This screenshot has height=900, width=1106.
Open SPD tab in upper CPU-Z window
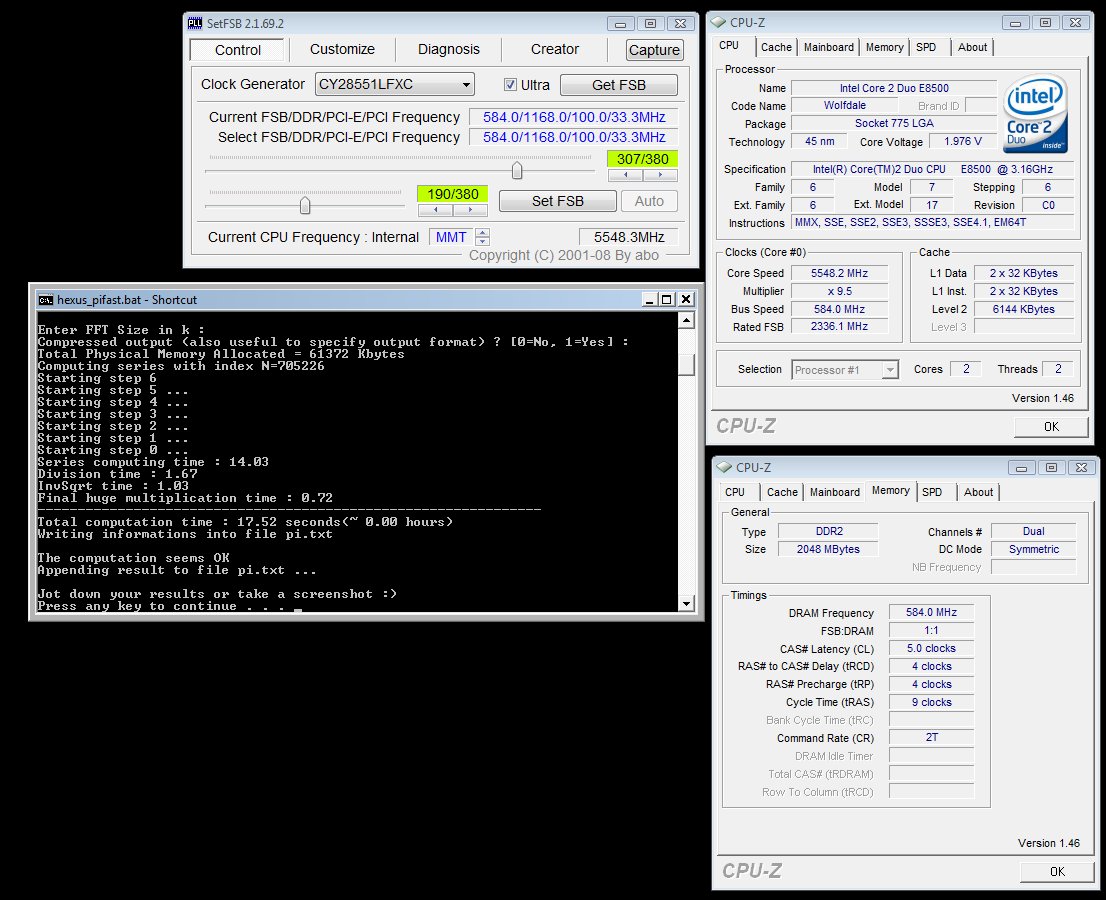tap(926, 47)
